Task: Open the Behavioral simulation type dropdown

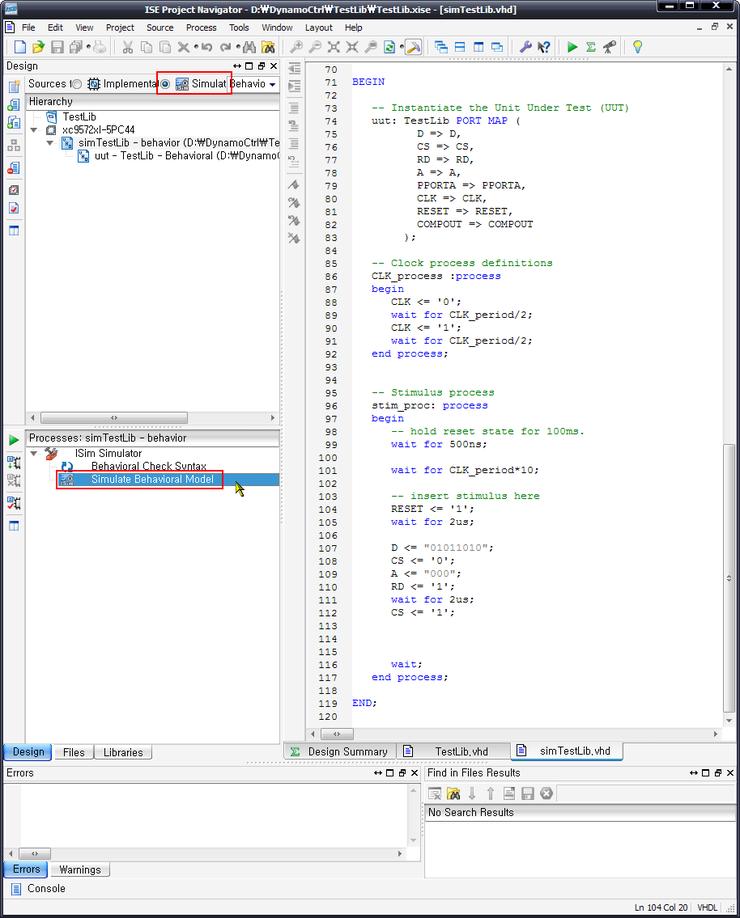Action: tap(272, 85)
